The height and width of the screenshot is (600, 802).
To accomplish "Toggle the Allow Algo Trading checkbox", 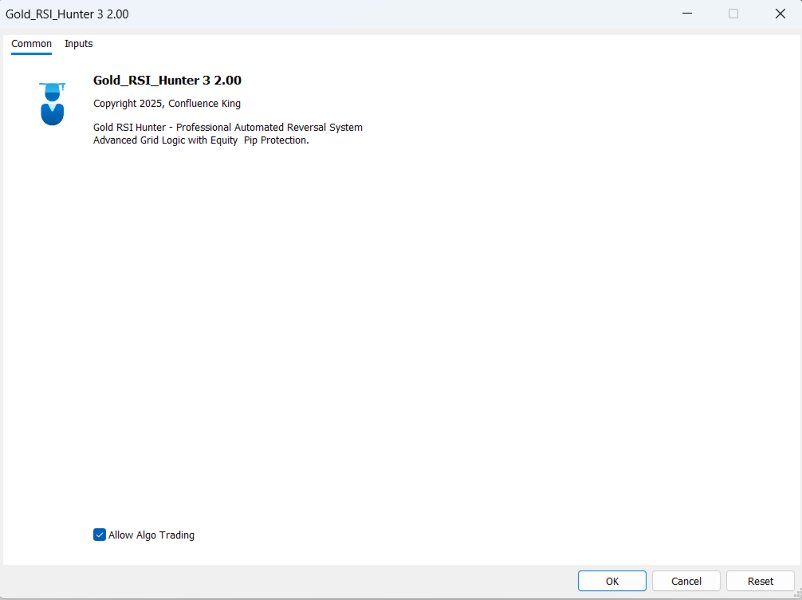I will click(99, 535).
